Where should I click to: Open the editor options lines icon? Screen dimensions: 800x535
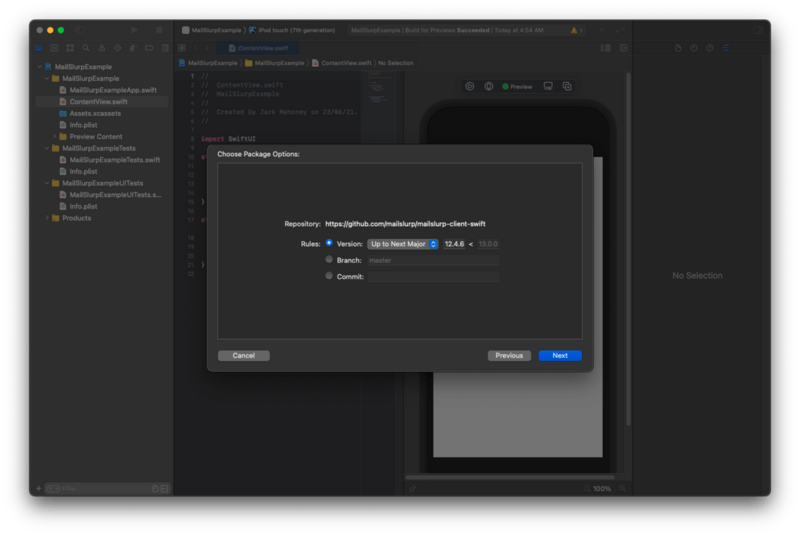coord(606,48)
